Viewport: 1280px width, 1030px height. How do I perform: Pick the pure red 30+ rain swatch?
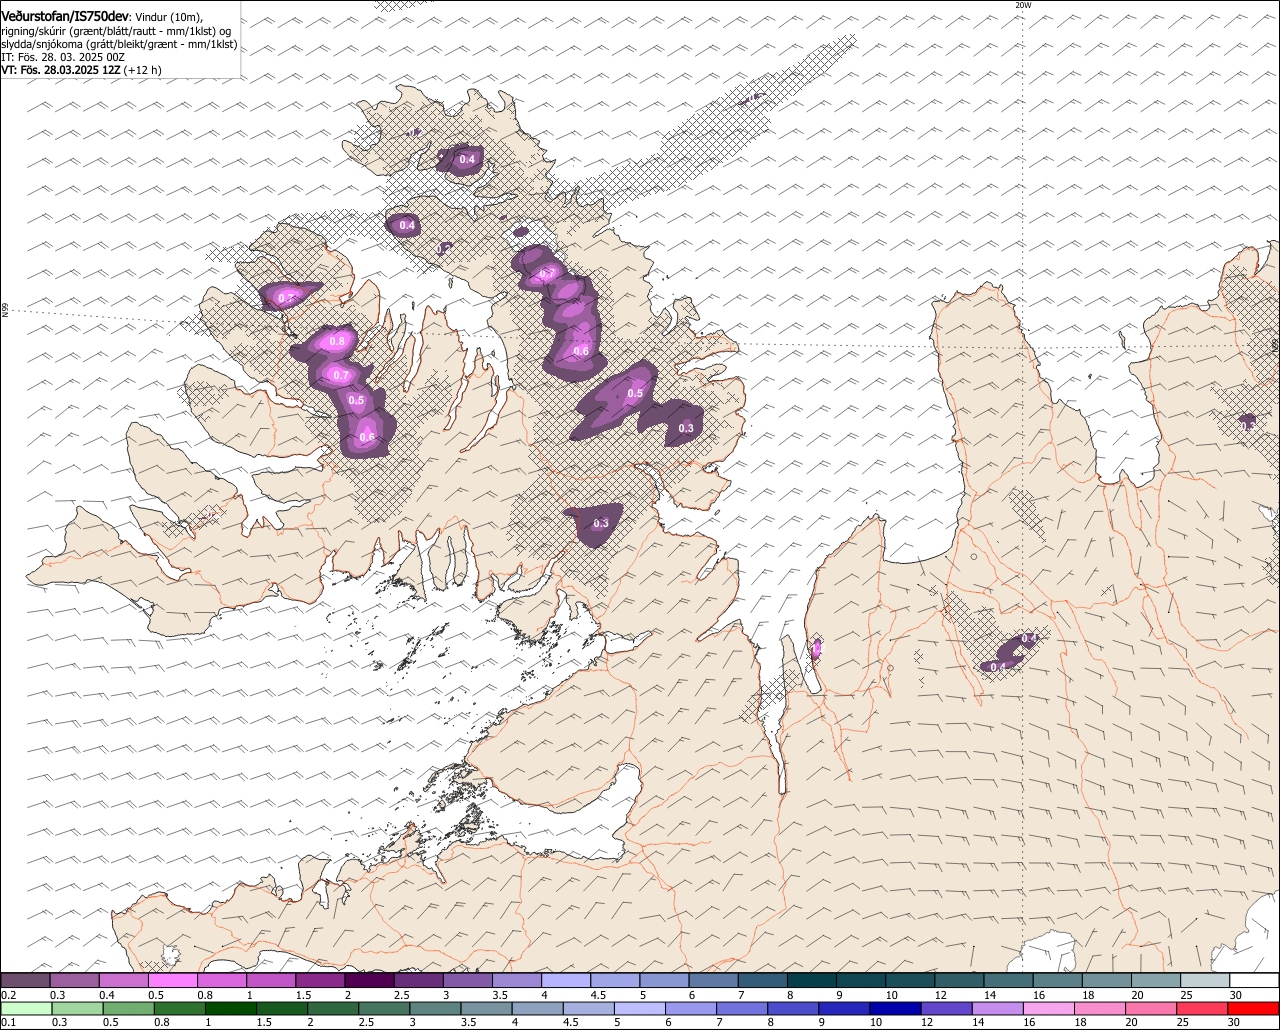pyautogui.click(x=1255, y=1007)
